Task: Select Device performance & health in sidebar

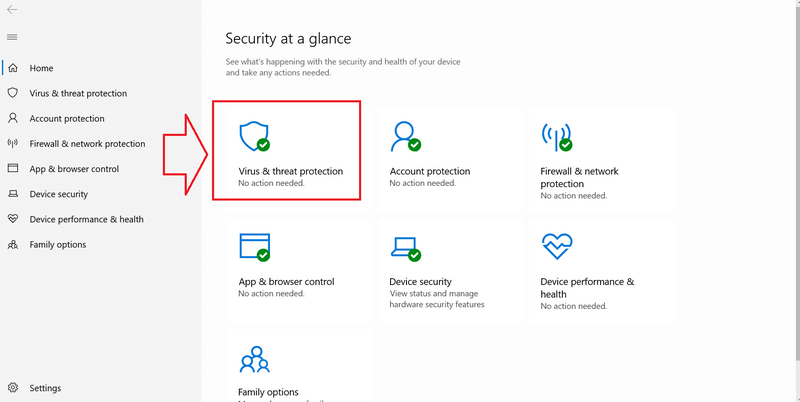Action: pyautogui.click(x=86, y=219)
